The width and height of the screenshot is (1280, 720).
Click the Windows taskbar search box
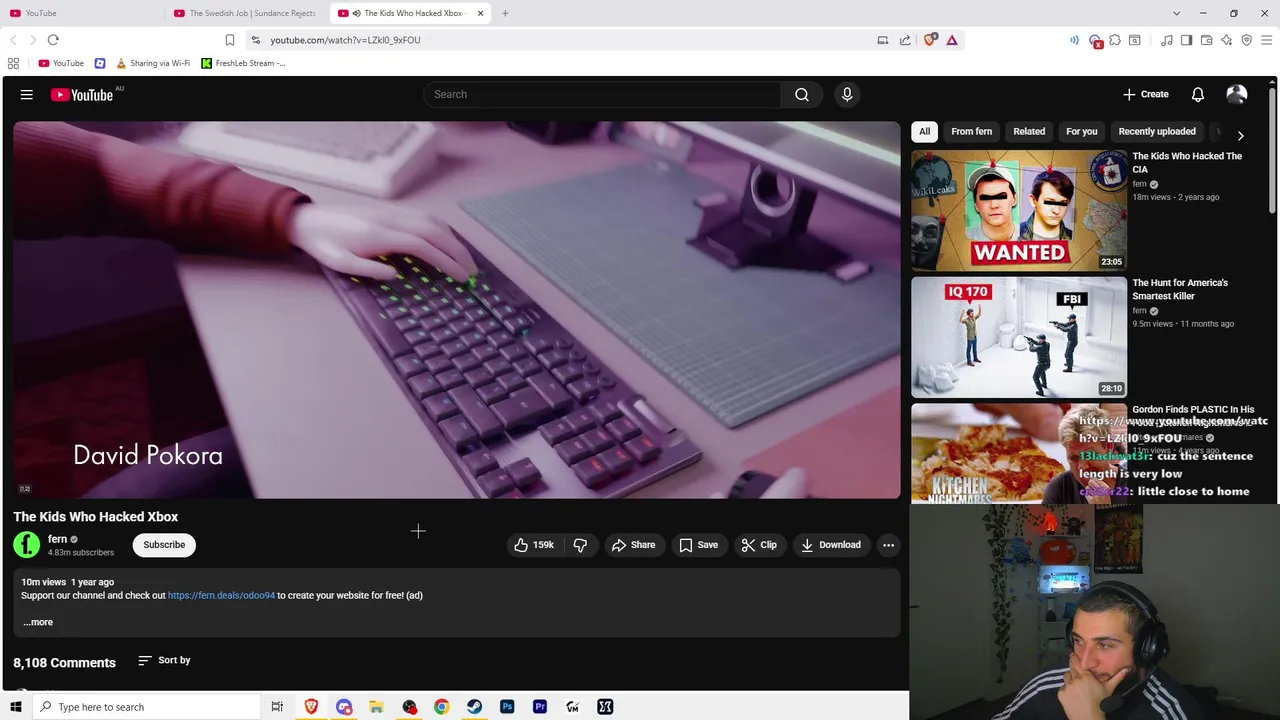[x=146, y=707]
